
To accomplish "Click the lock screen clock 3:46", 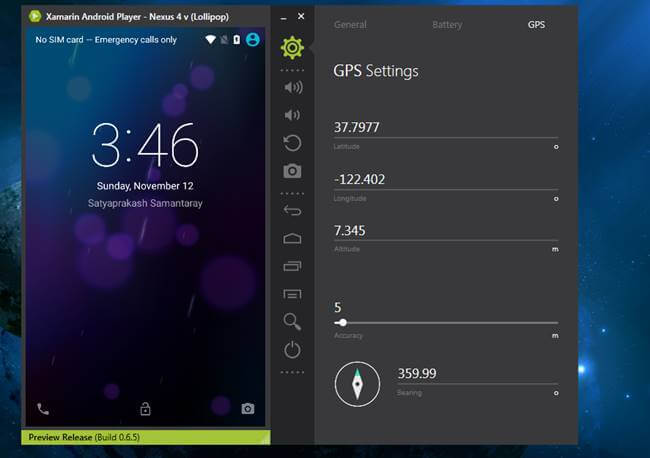I will (x=145, y=145).
